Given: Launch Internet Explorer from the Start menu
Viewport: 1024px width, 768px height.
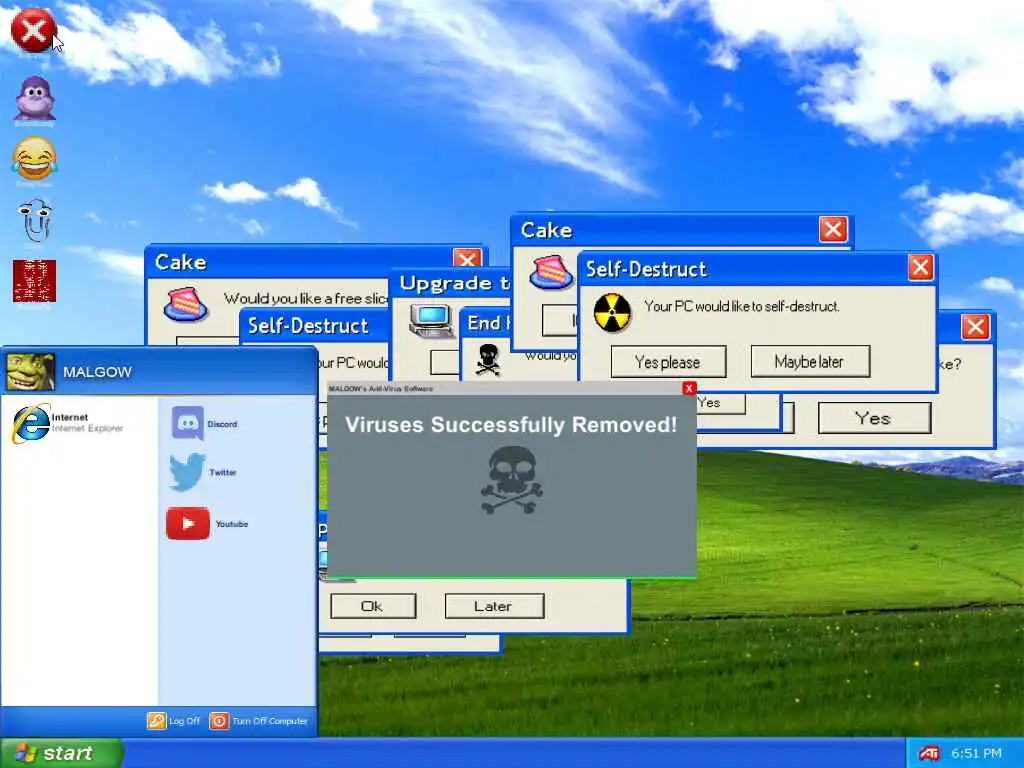Looking at the screenshot, I should point(67,423).
